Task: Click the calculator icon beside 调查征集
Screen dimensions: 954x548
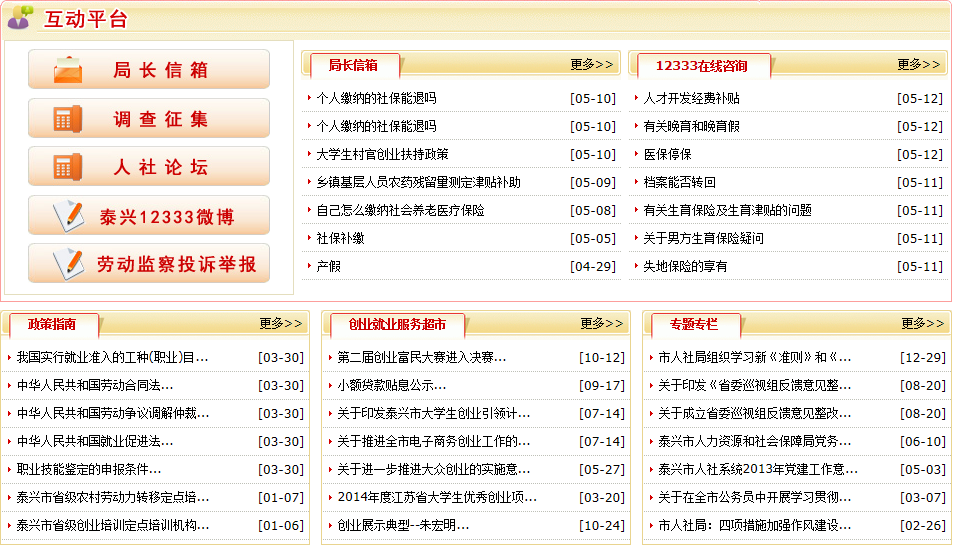Action: [x=68, y=119]
